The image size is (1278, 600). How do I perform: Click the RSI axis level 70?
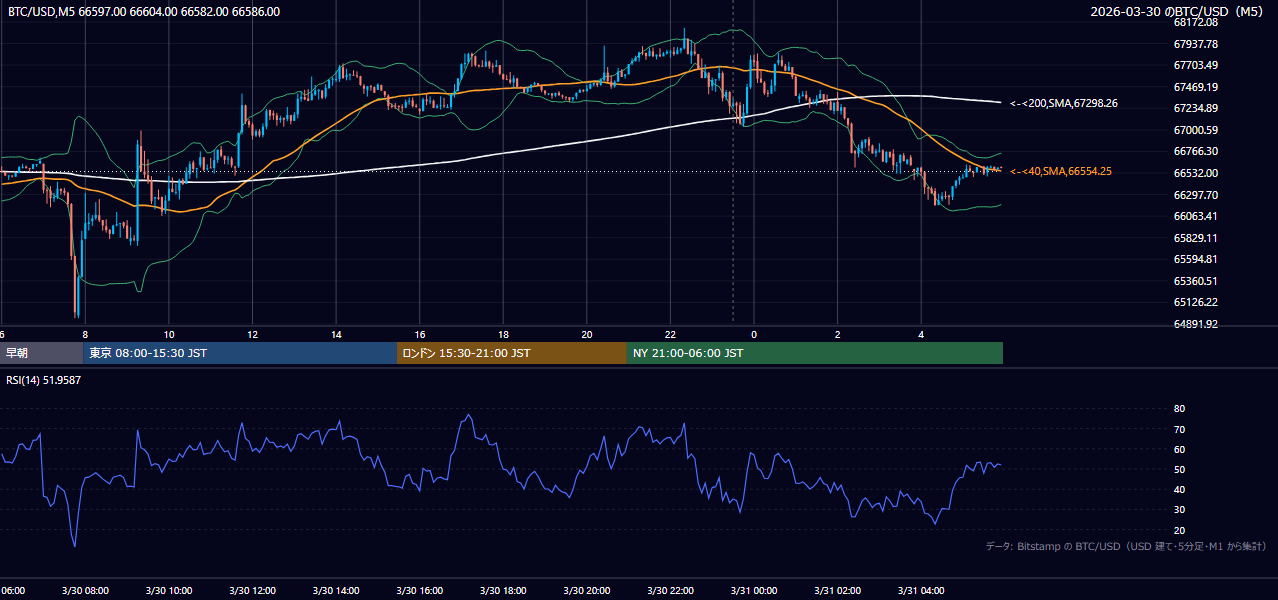(1179, 429)
